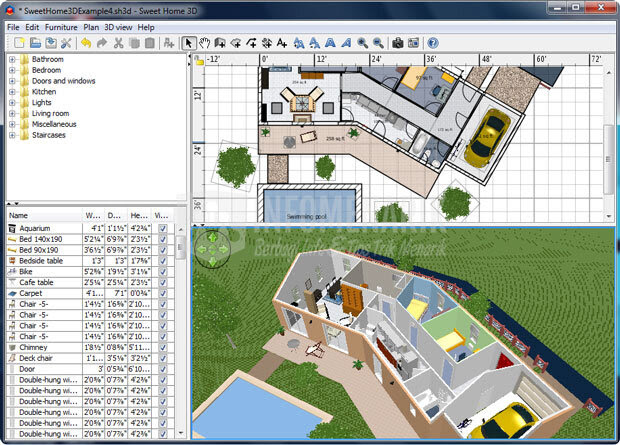
Task: Open Preferences from the tools icon
Action: pyautogui.click(x=66, y=43)
